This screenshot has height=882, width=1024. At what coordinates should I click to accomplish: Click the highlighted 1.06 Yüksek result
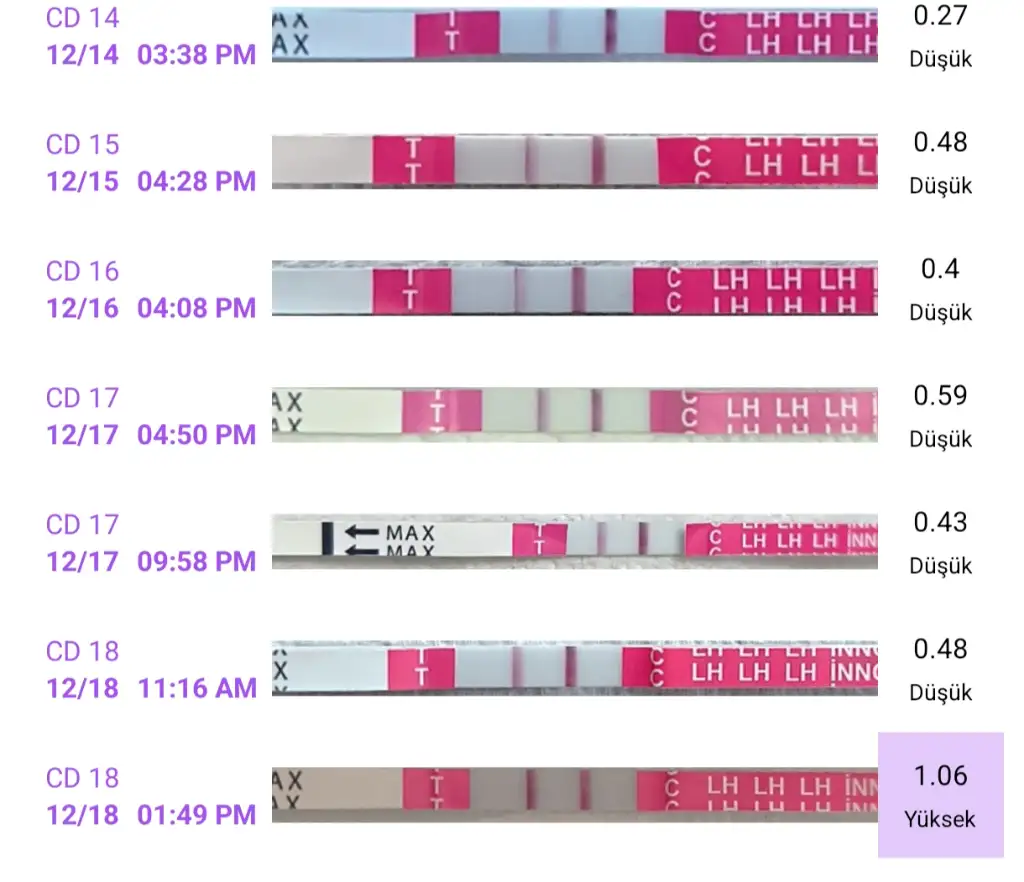point(940,795)
